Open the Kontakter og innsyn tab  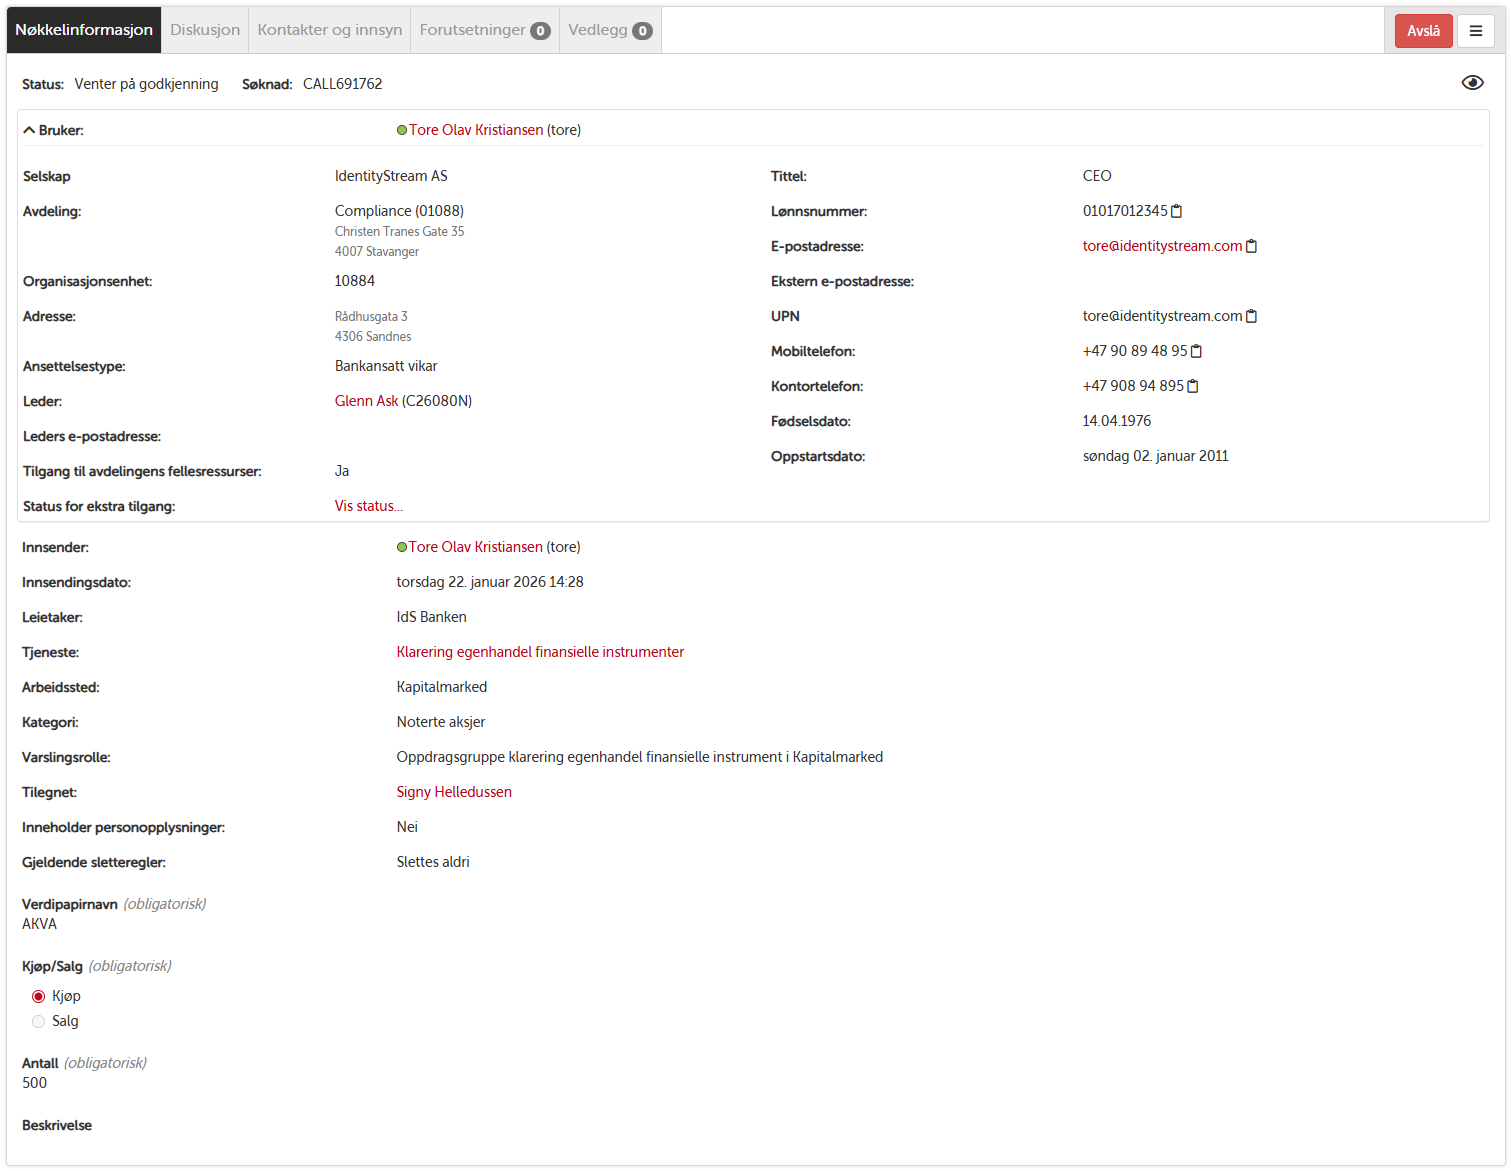click(329, 30)
